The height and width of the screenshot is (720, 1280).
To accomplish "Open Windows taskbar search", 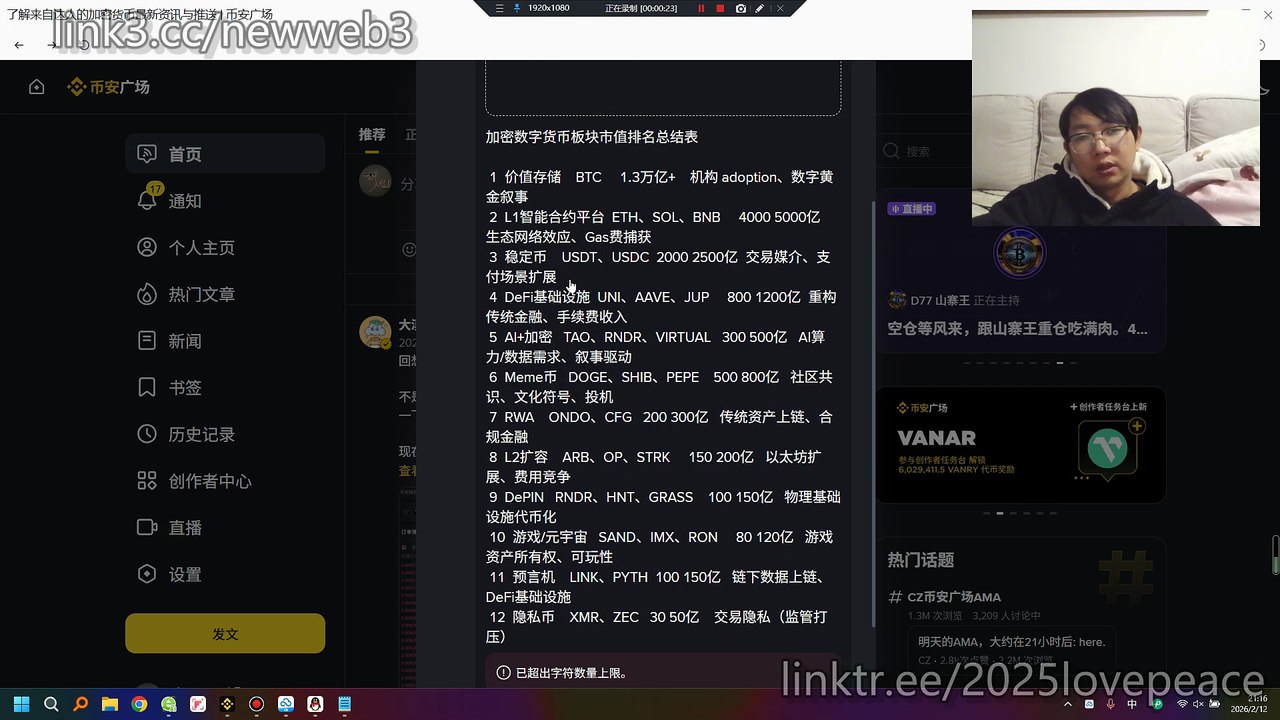I will point(51,704).
